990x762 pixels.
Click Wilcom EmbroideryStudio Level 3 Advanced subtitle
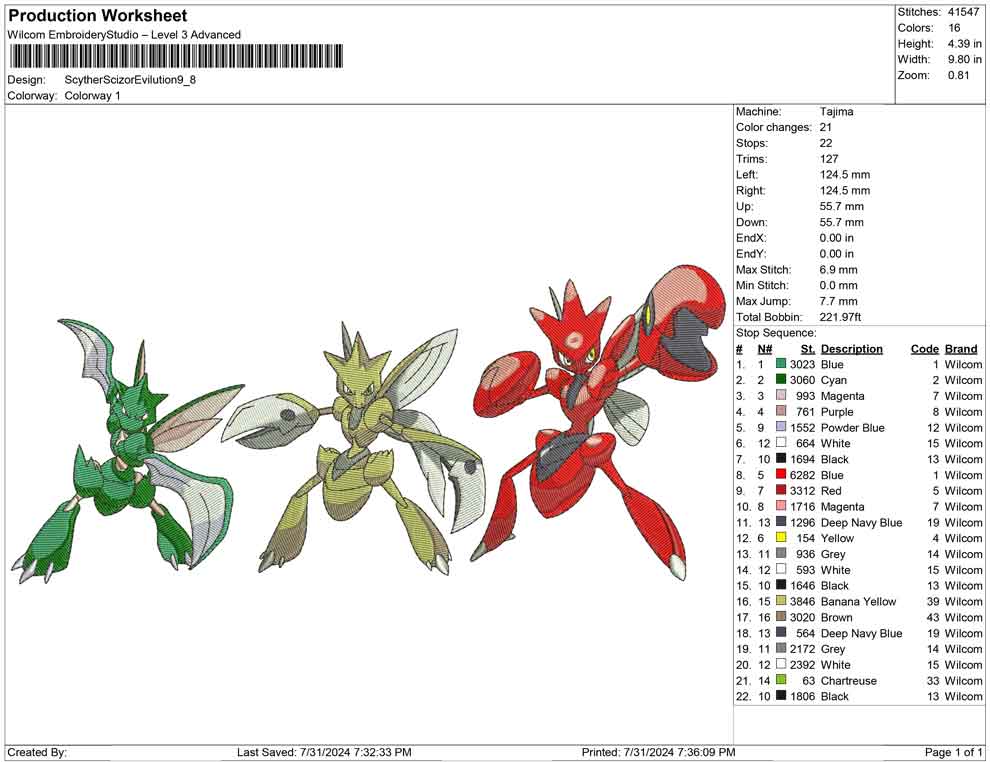[124, 35]
